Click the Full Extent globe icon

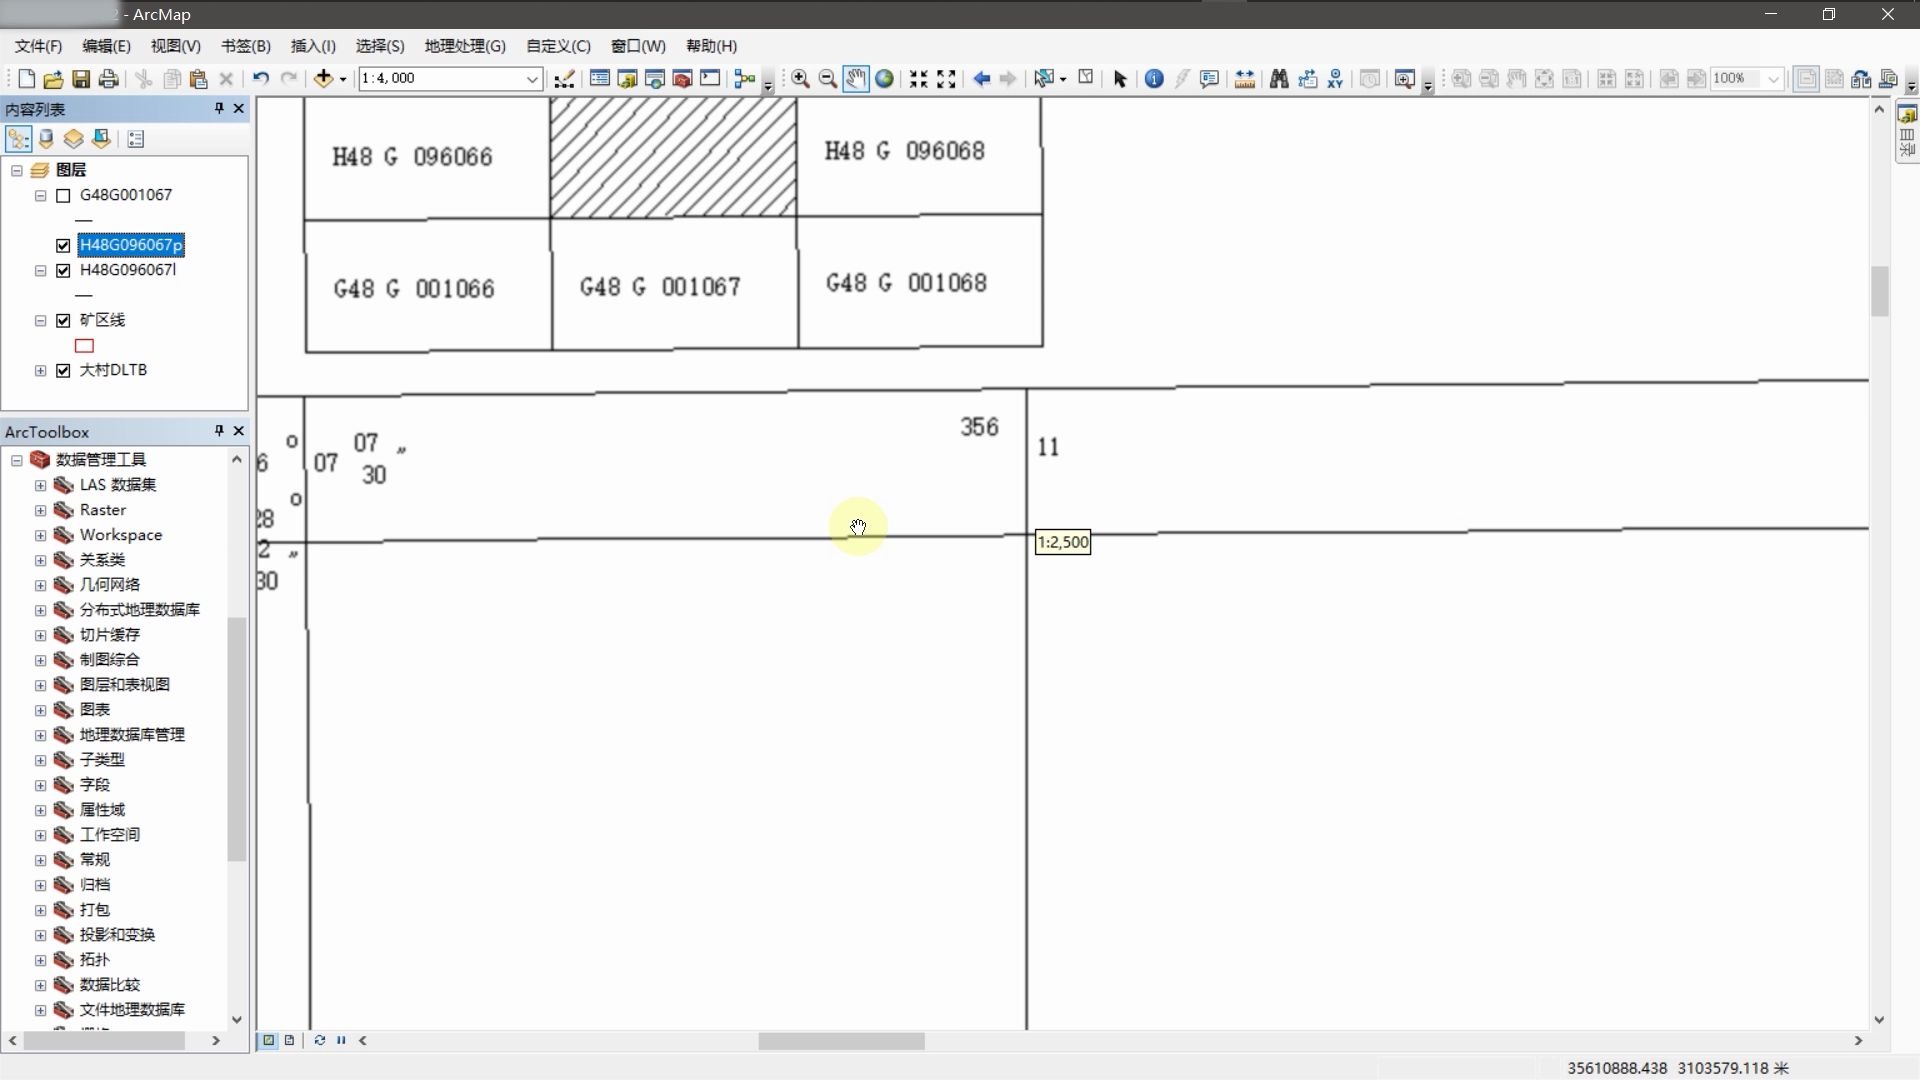[884, 79]
